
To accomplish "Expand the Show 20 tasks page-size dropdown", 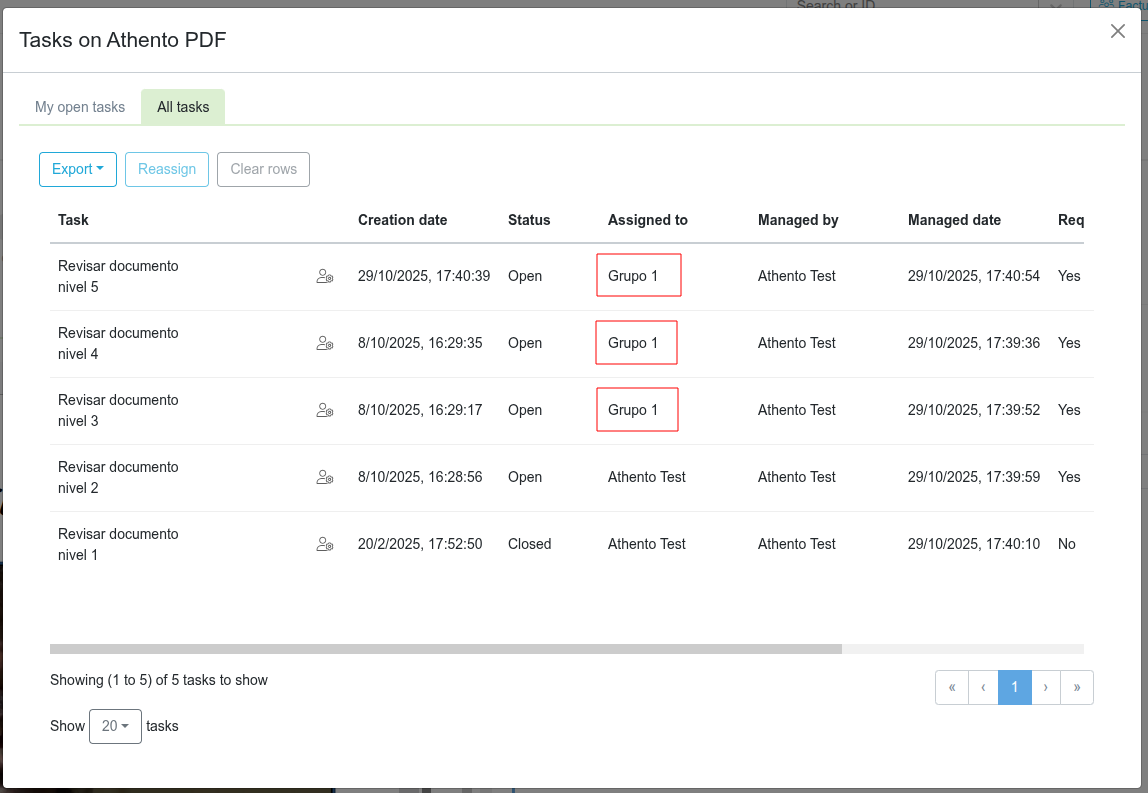I will tap(115, 726).
